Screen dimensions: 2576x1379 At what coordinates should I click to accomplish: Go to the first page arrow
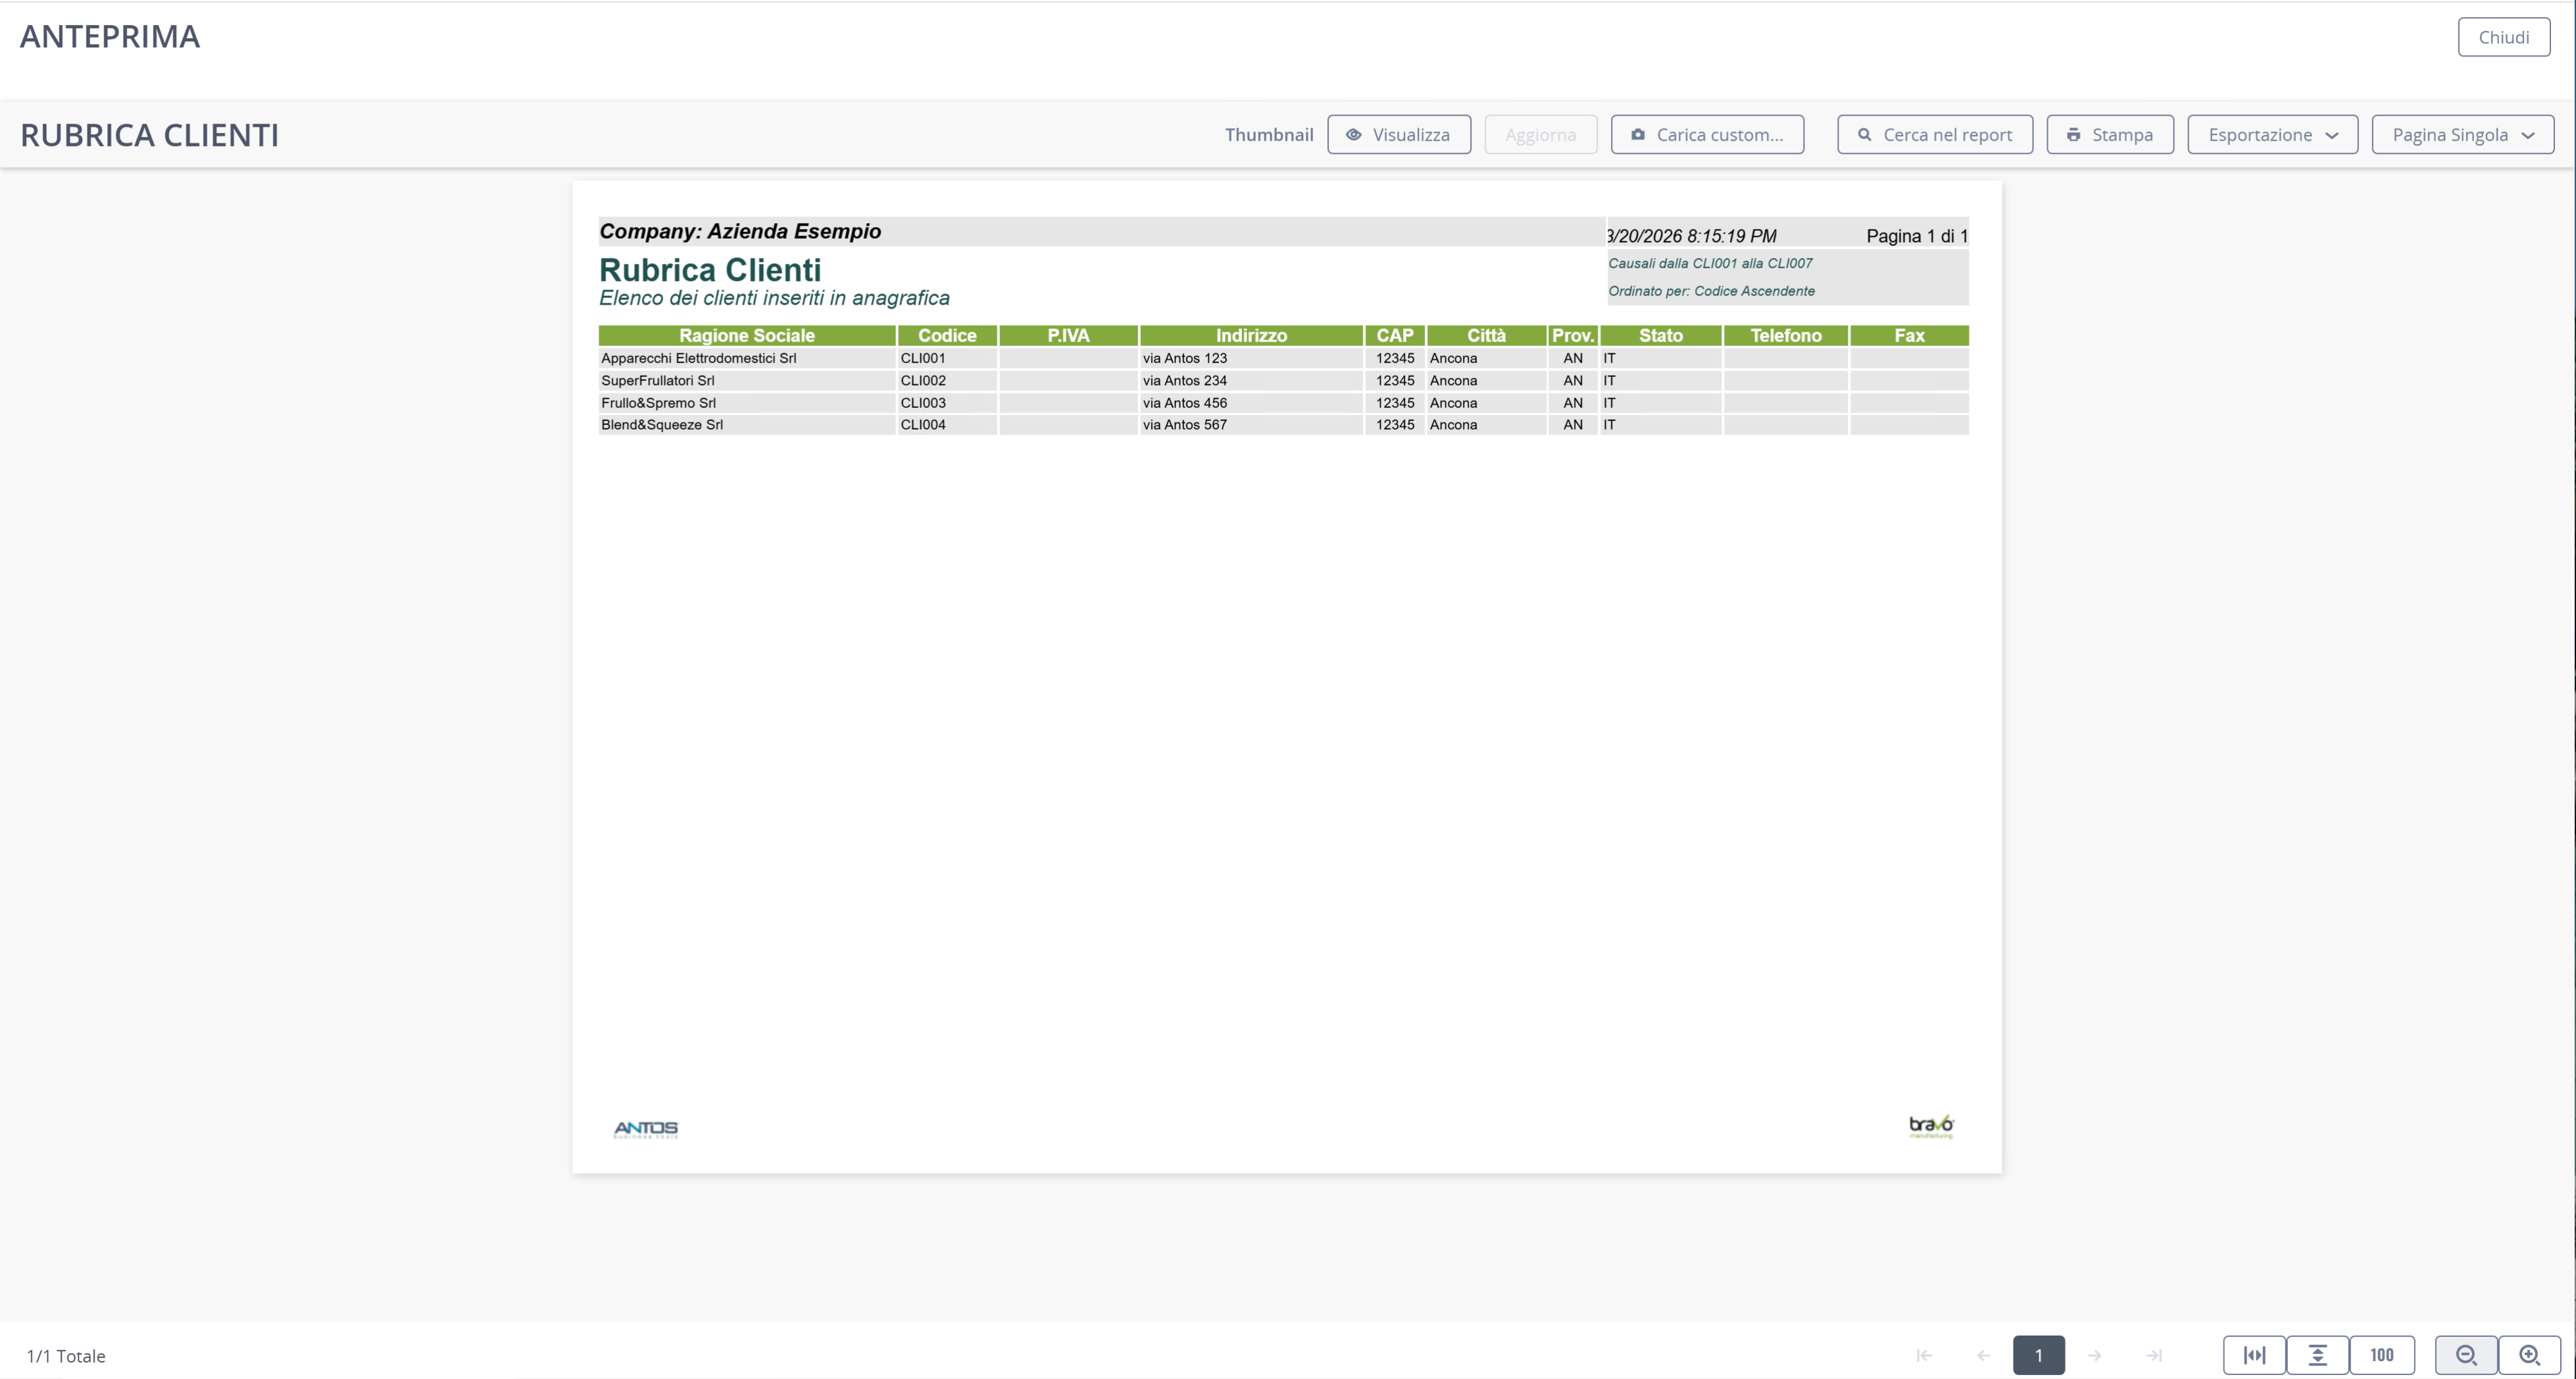coord(1924,1355)
